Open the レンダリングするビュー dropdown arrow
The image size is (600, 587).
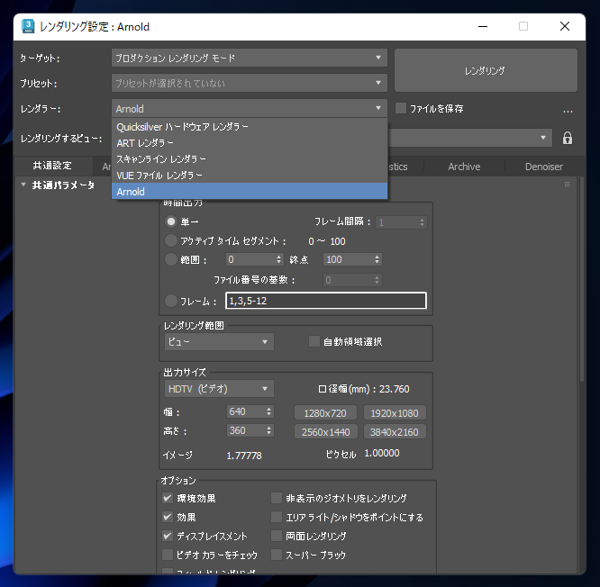pos(543,138)
